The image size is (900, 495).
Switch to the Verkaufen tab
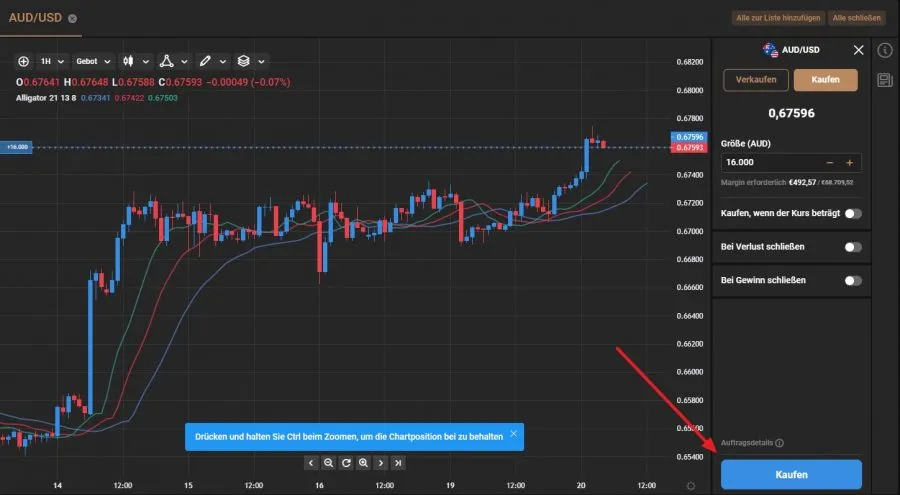[756, 80]
